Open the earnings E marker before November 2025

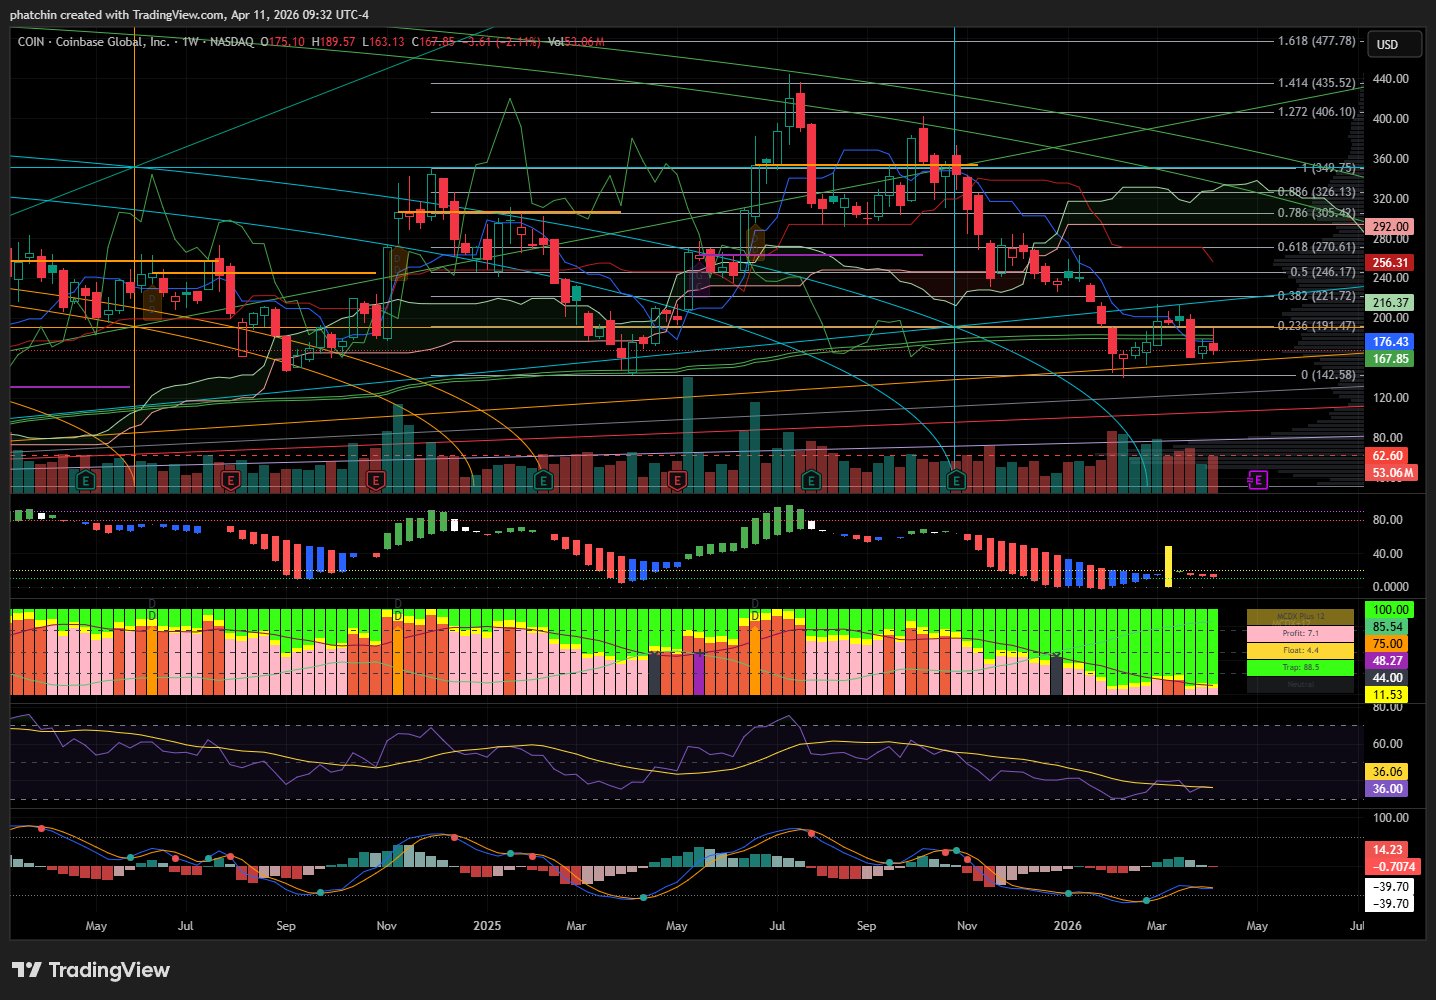[956, 481]
